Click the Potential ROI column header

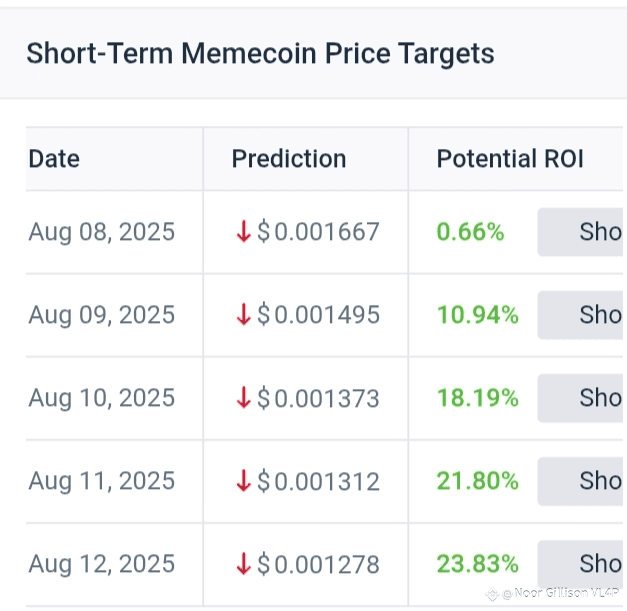click(x=510, y=159)
